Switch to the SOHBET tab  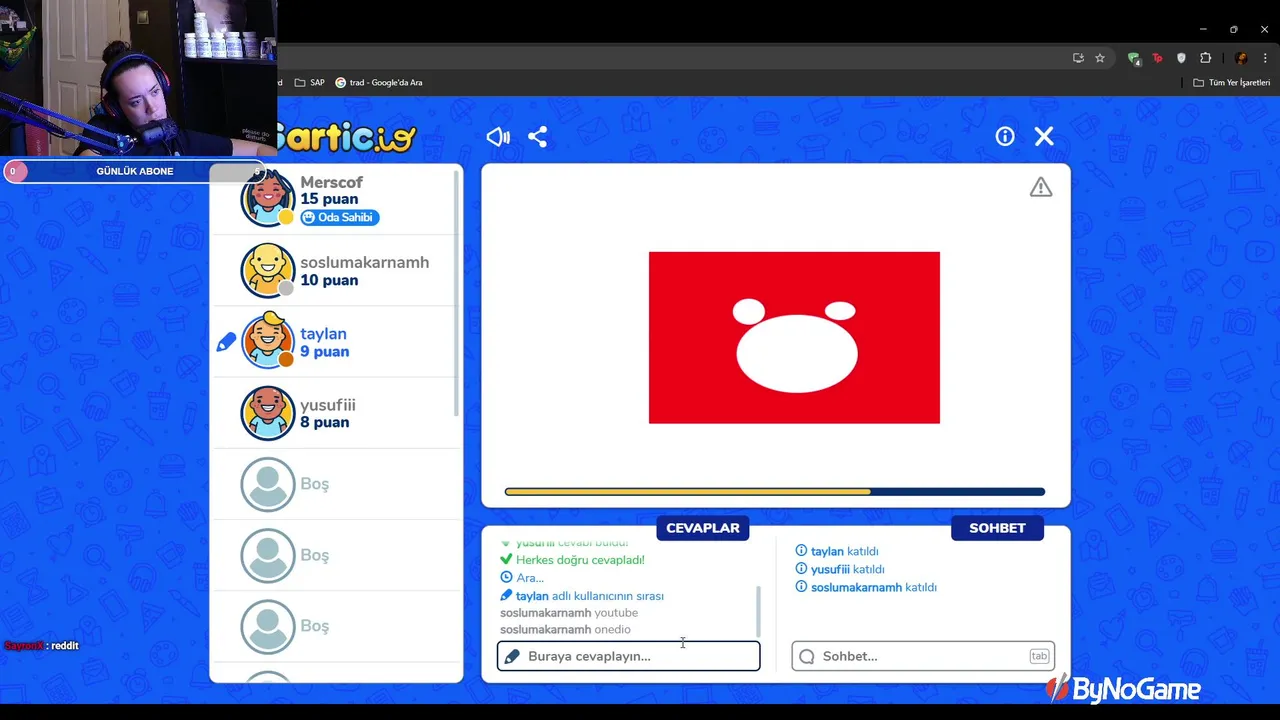997,528
